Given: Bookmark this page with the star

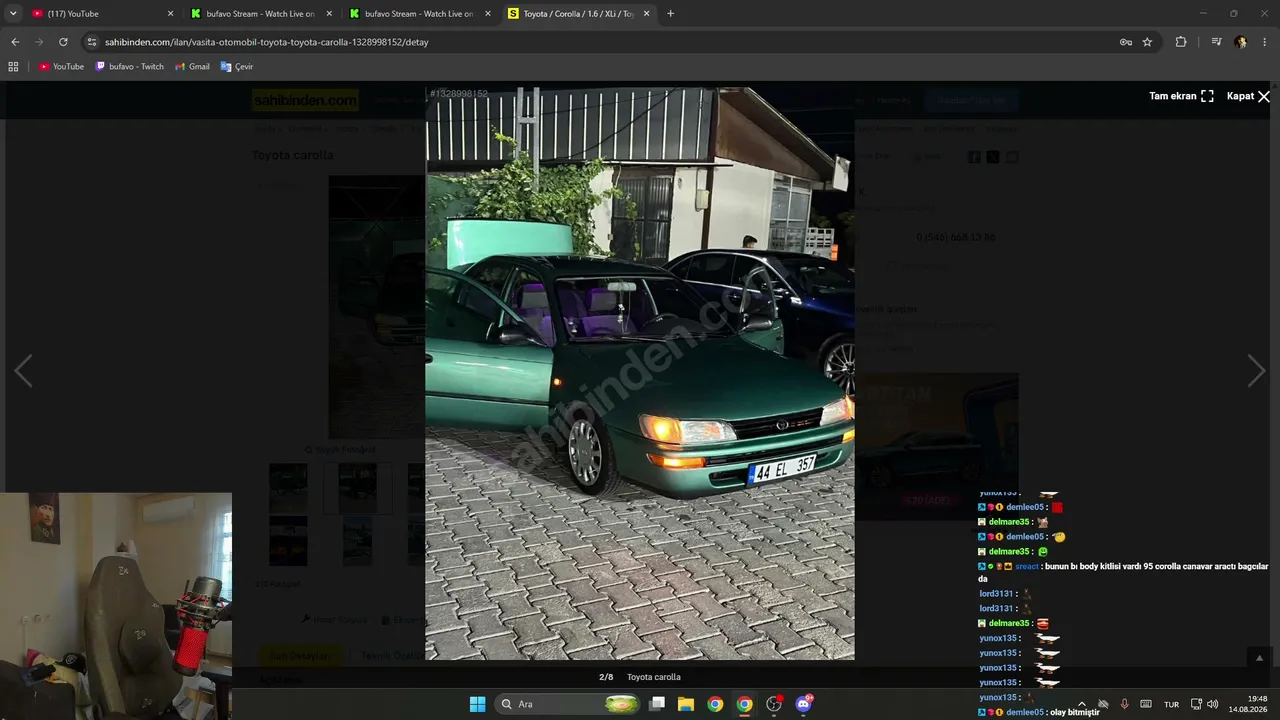Looking at the screenshot, I should pos(1147,42).
